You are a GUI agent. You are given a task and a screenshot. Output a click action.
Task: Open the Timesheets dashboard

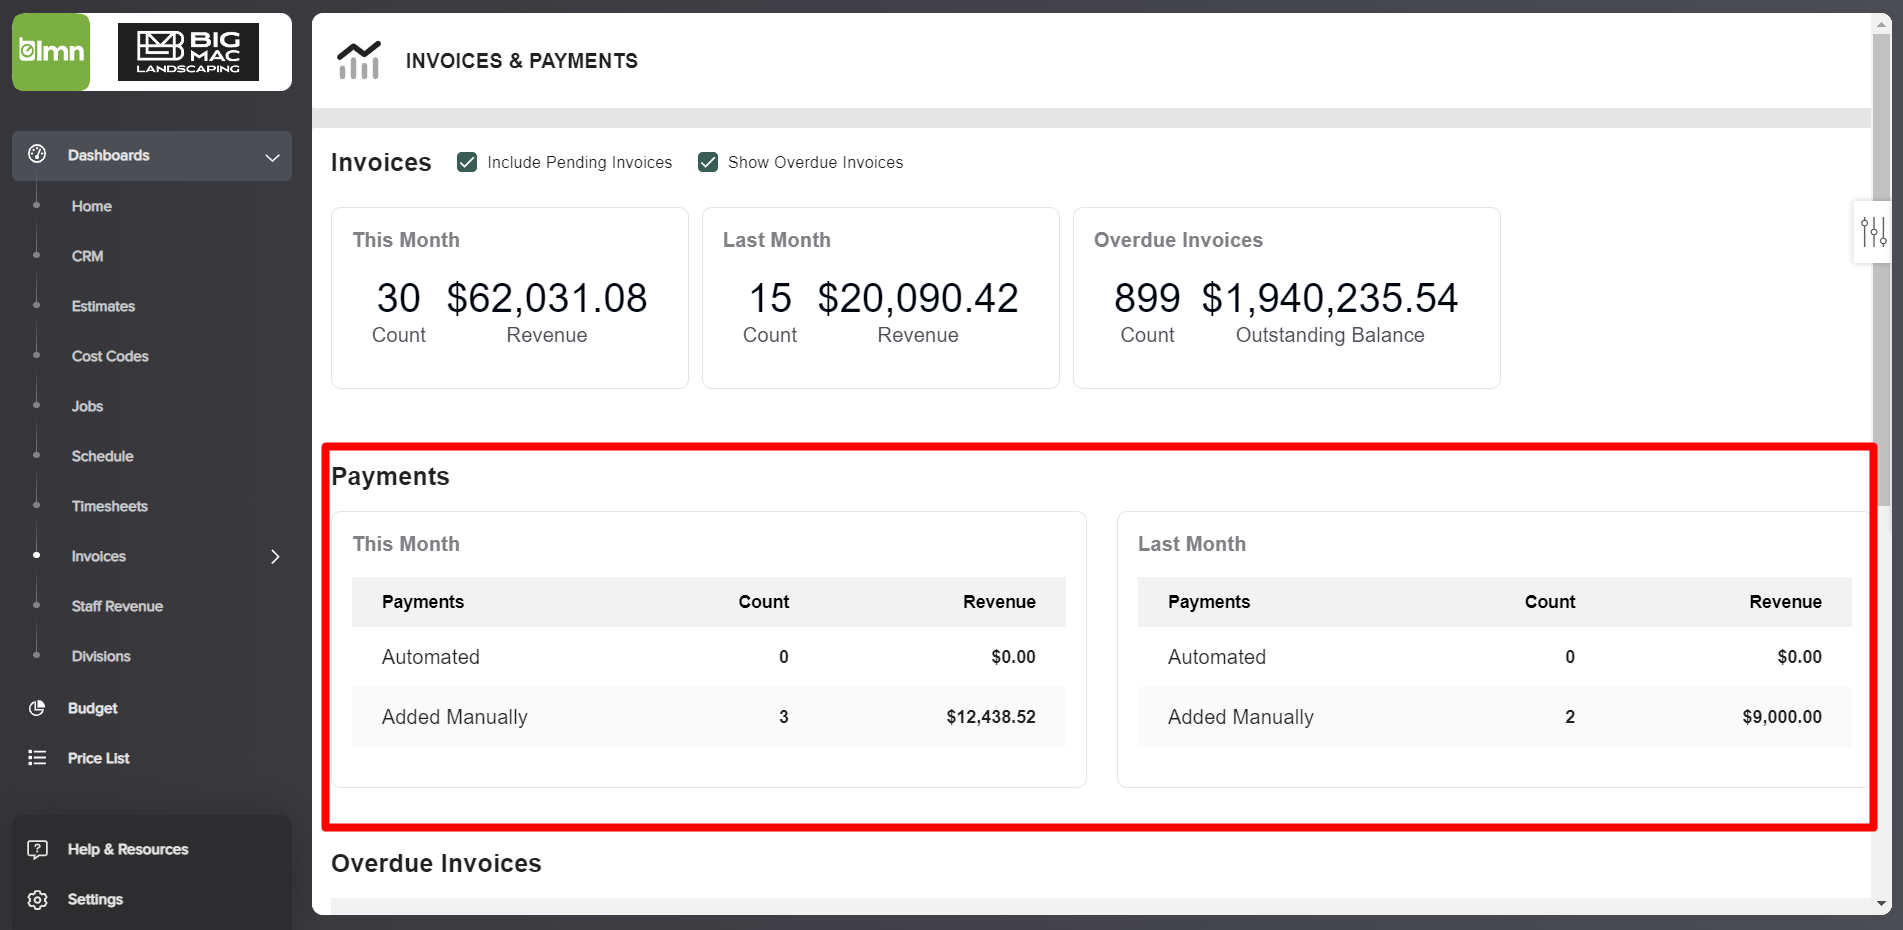click(109, 506)
